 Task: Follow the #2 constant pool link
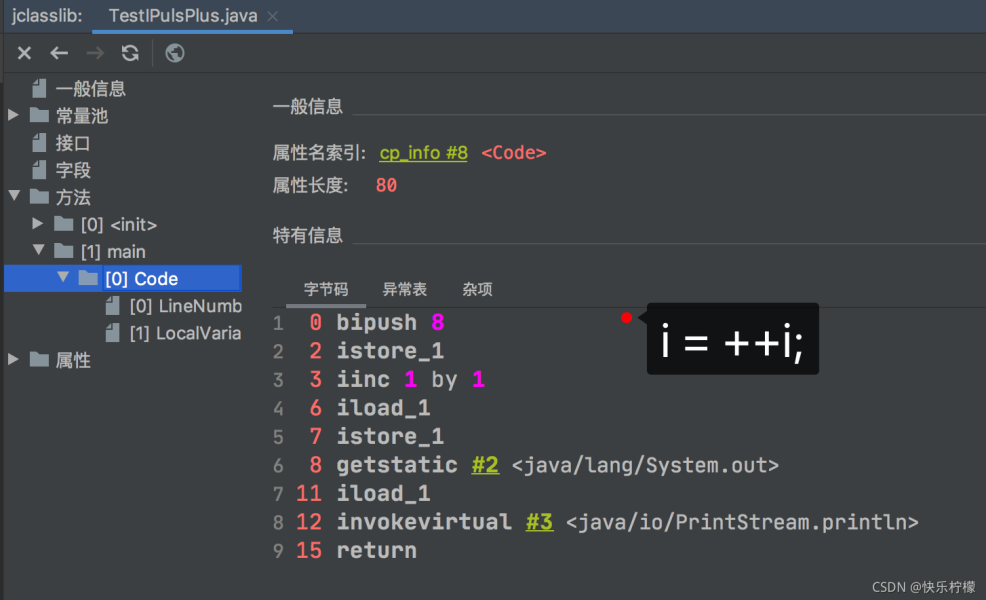click(x=485, y=465)
